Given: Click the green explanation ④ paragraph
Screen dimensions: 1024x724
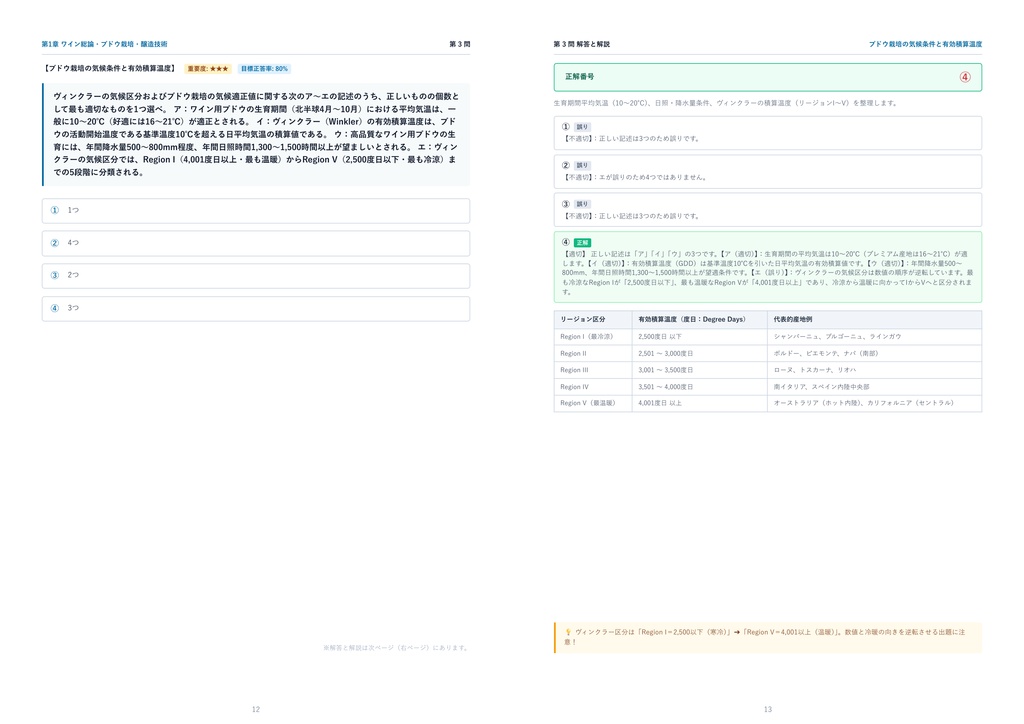Looking at the screenshot, I should (767, 272).
